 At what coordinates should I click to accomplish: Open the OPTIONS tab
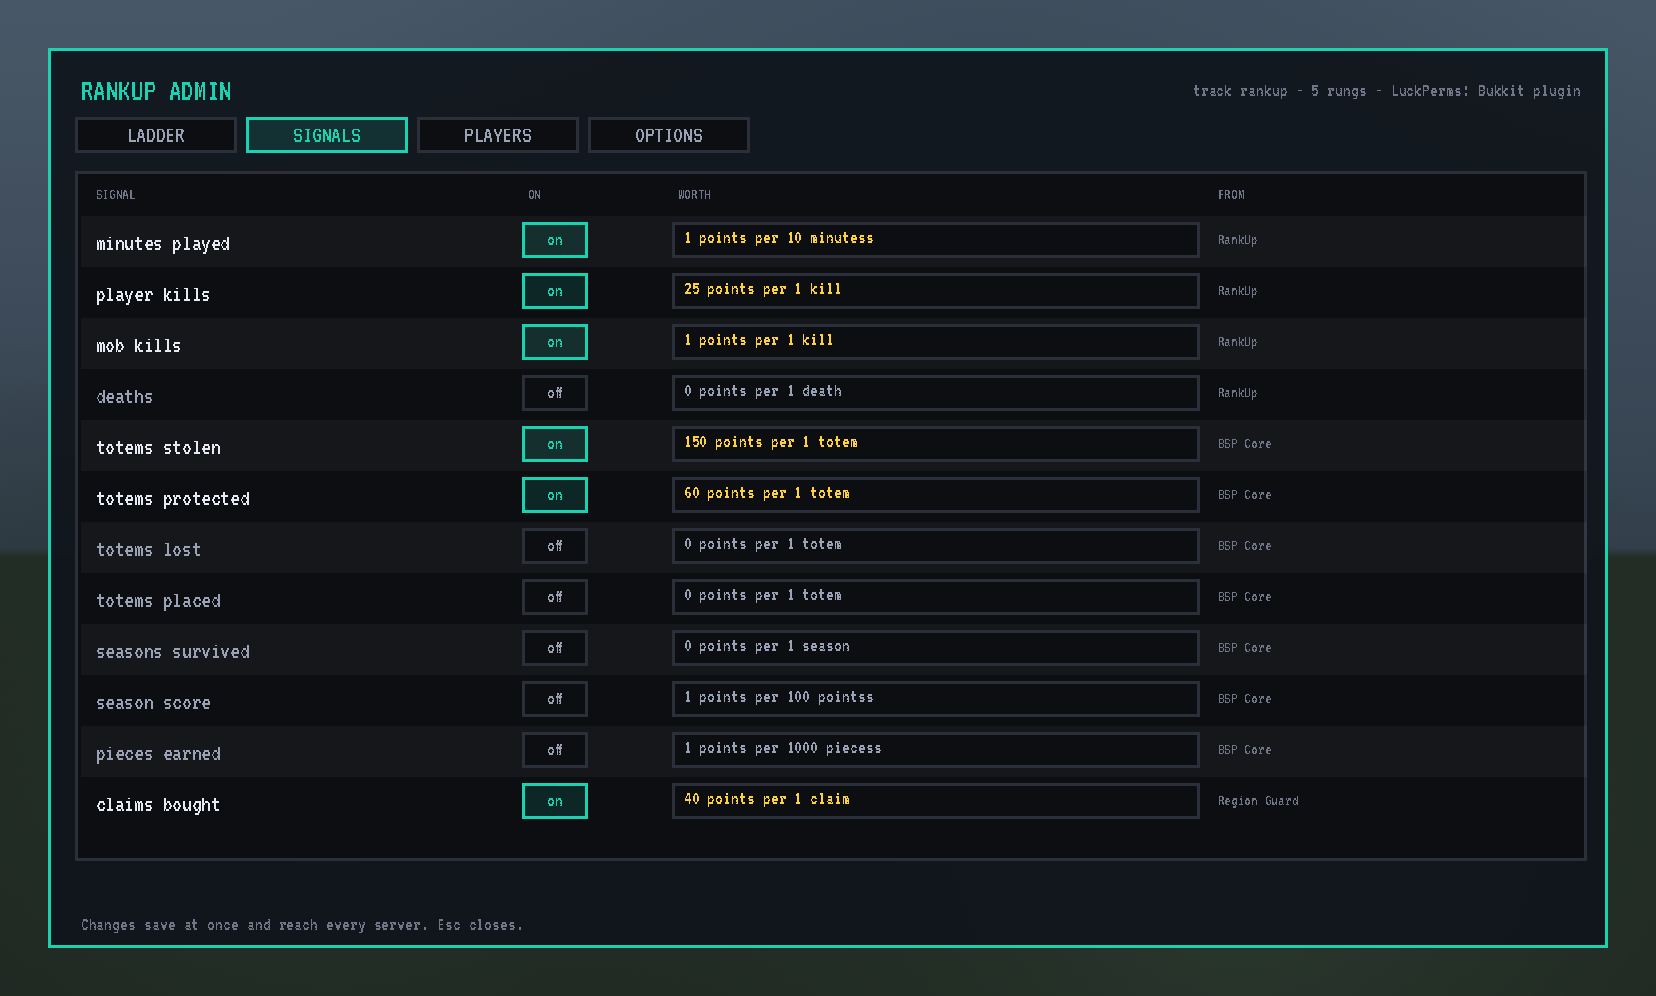point(669,135)
